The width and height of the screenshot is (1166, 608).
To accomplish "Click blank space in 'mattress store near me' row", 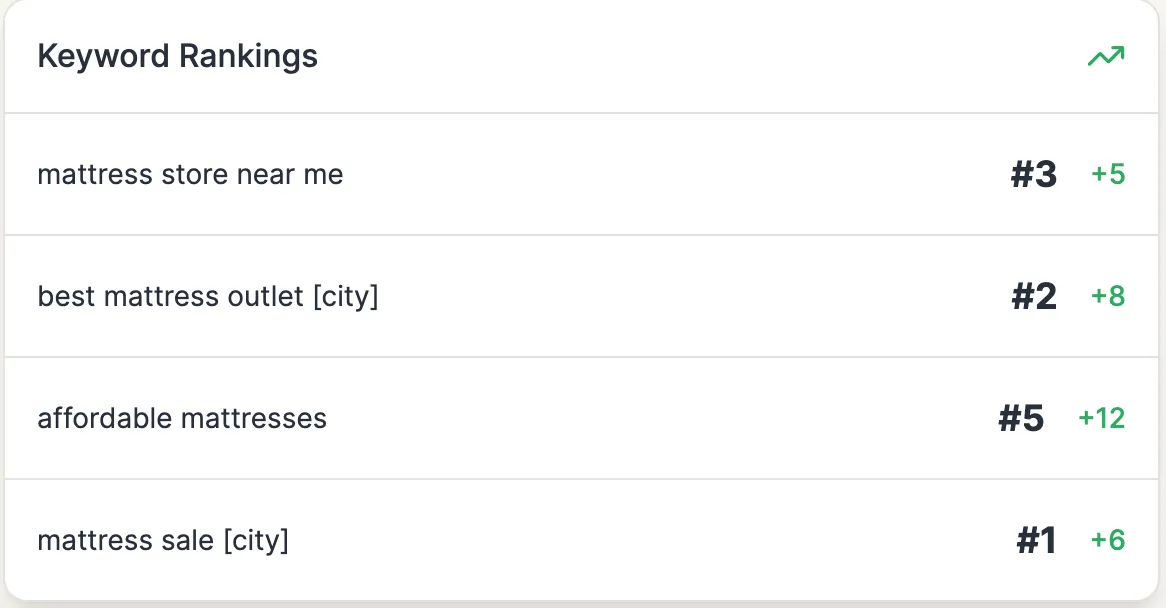I will click(670, 175).
